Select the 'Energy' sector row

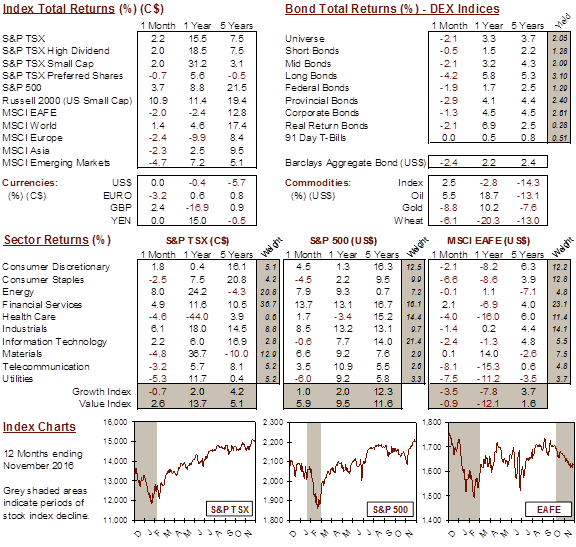(18, 292)
